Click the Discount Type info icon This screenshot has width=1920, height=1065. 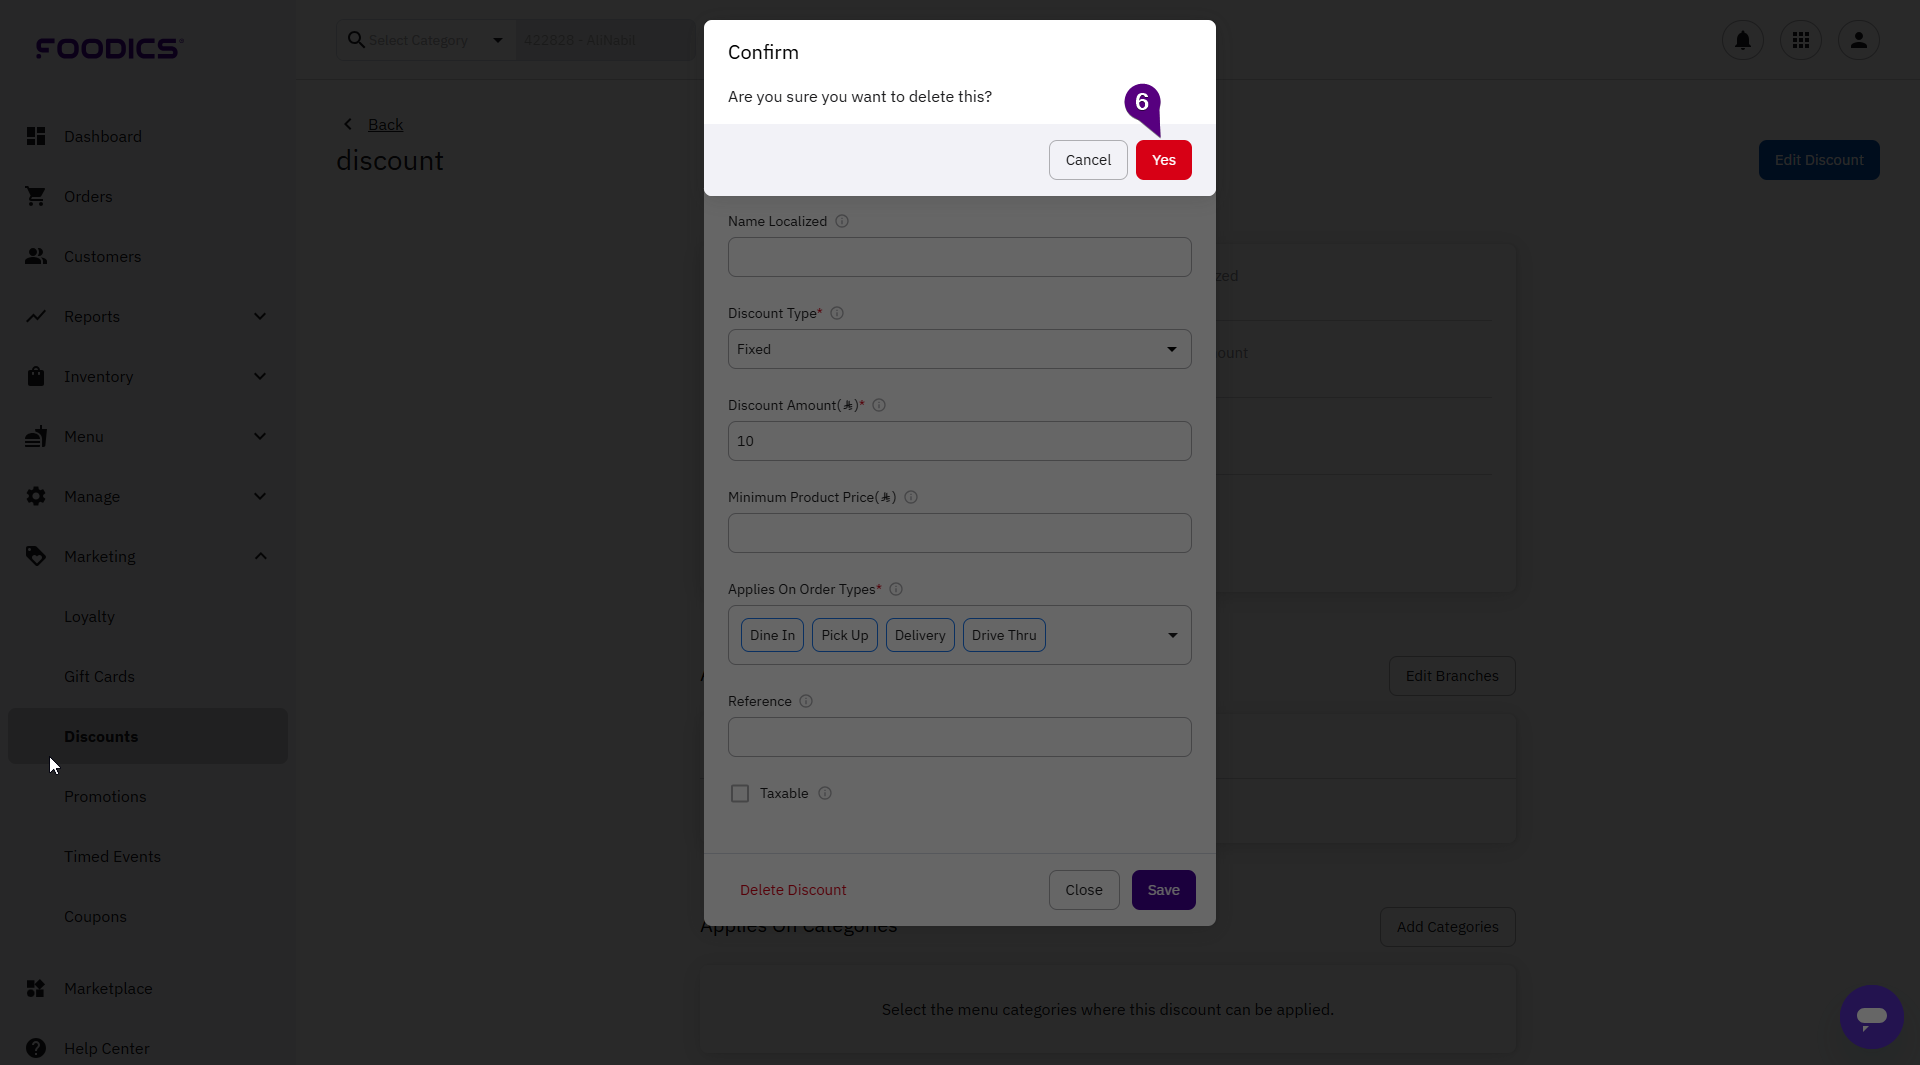(x=837, y=313)
